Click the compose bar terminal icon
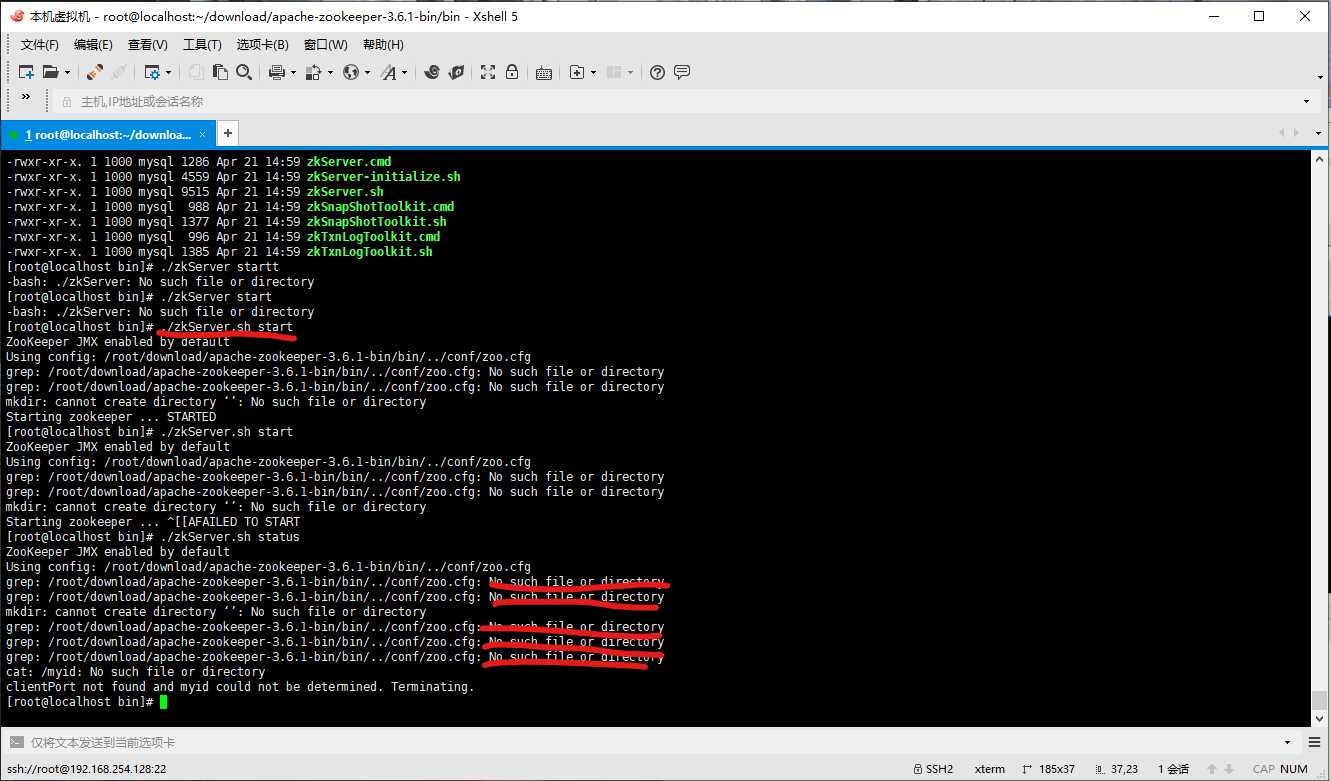1331x781 pixels. point(15,743)
